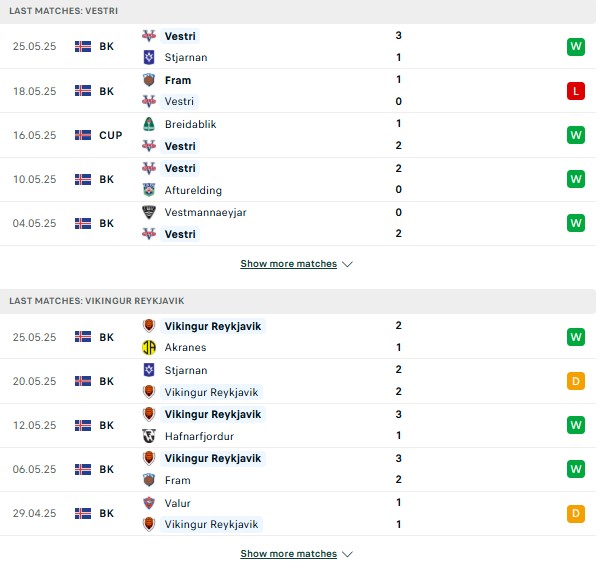Click the Fram club crest in the 18.05.25 match
Viewport: 600px width, 573px height.
[149, 80]
